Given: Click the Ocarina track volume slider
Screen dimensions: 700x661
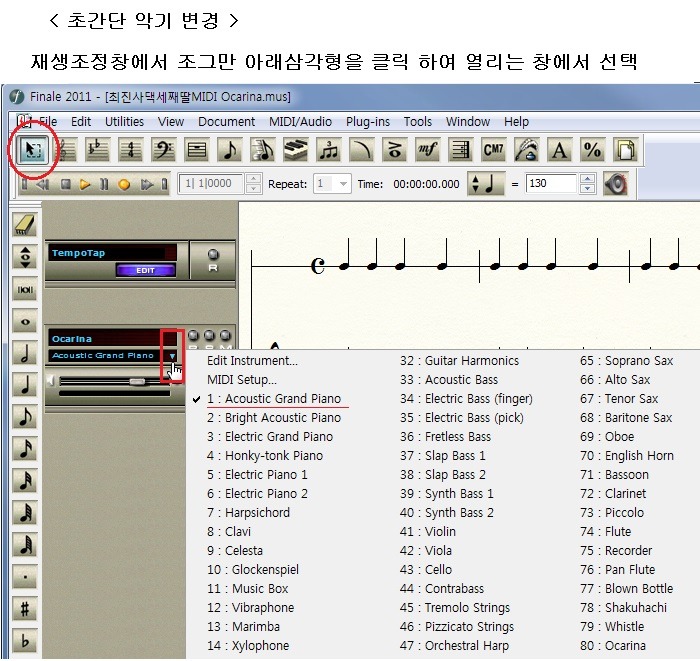Looking at the screenshot, I should [137, 381].
